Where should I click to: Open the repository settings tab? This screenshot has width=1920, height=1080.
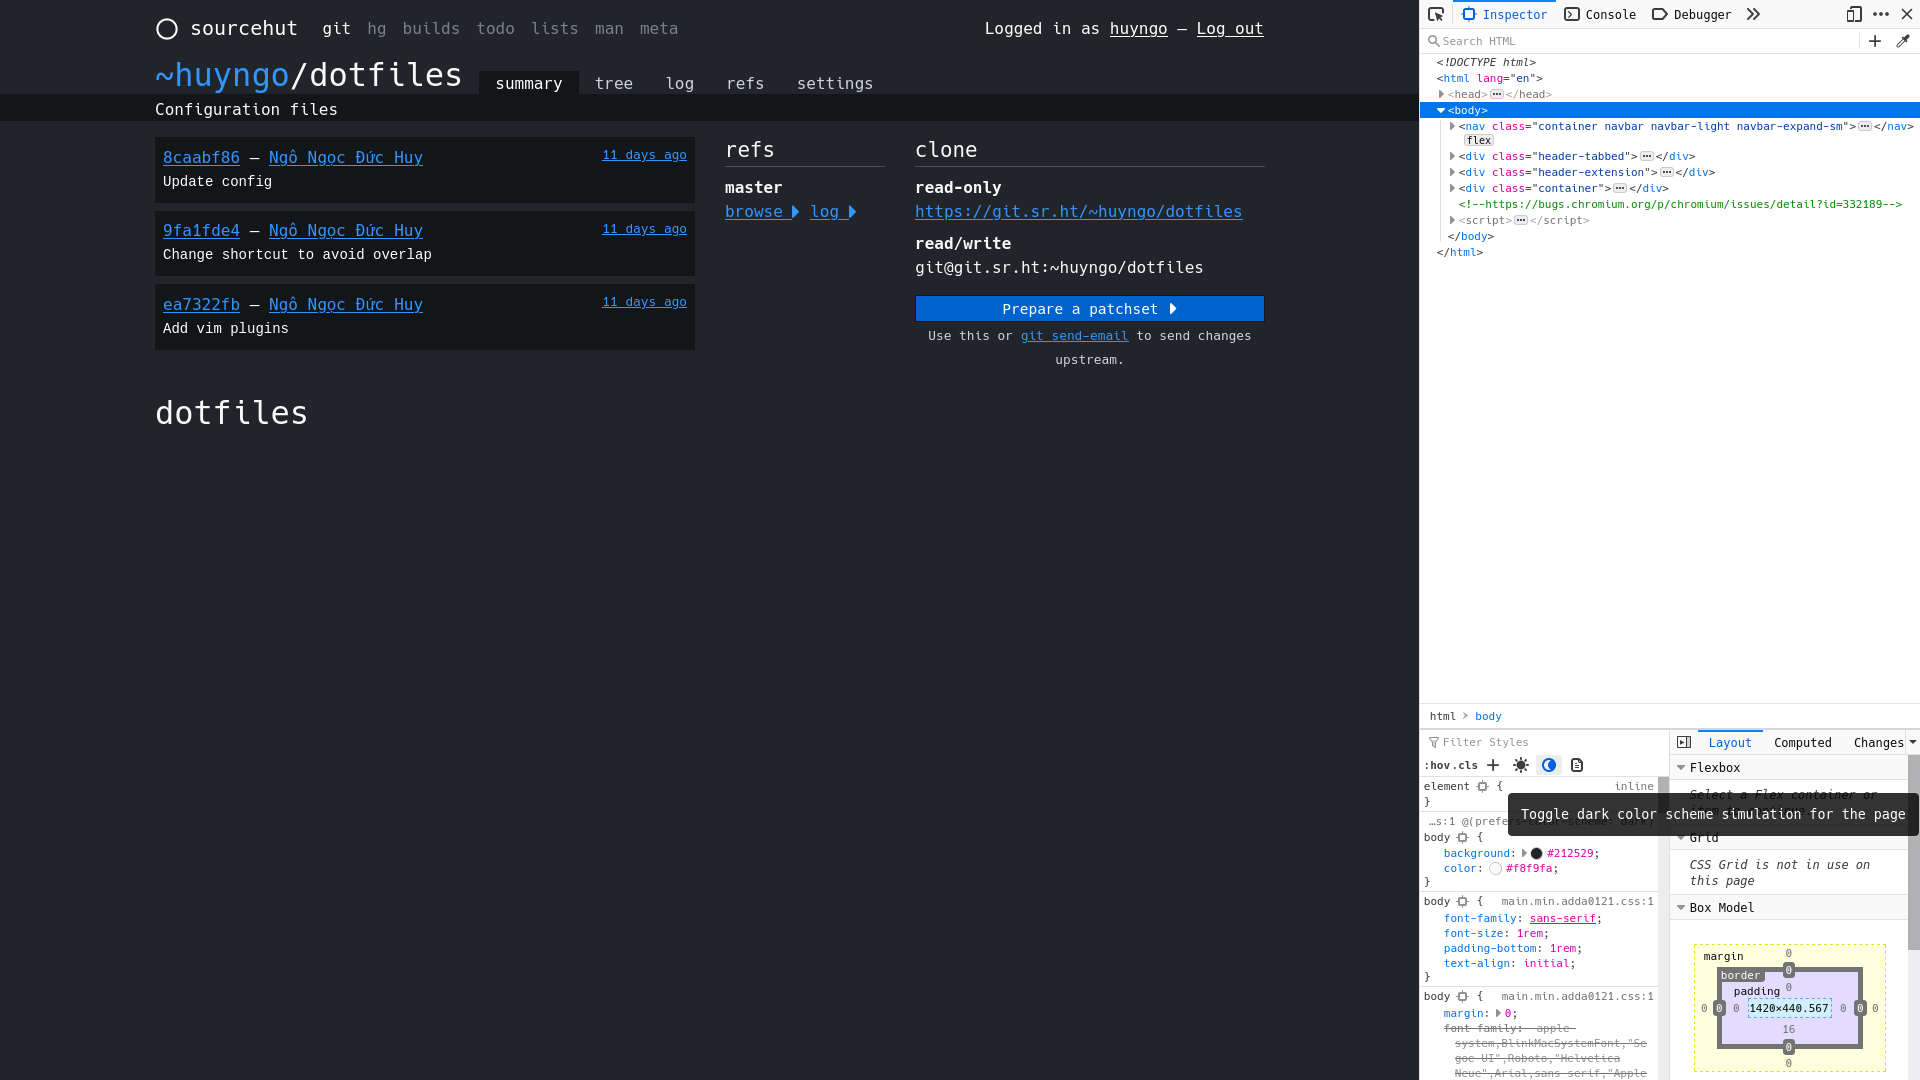point(835,83)
